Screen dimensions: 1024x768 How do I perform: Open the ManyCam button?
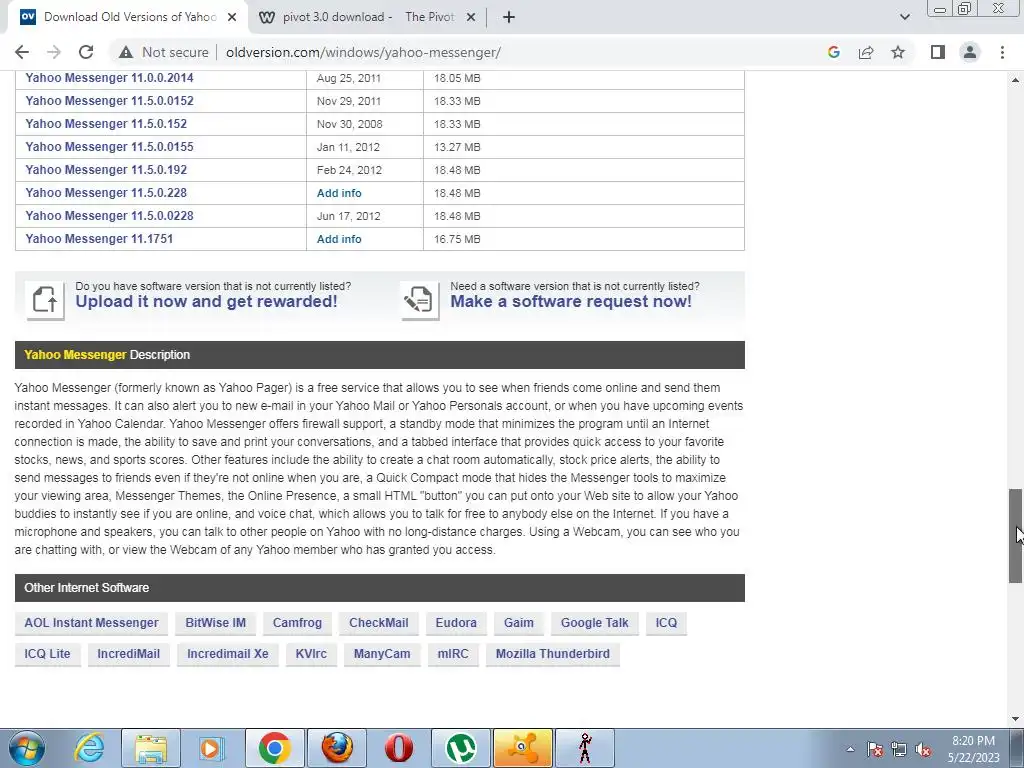tap(382, 654)
